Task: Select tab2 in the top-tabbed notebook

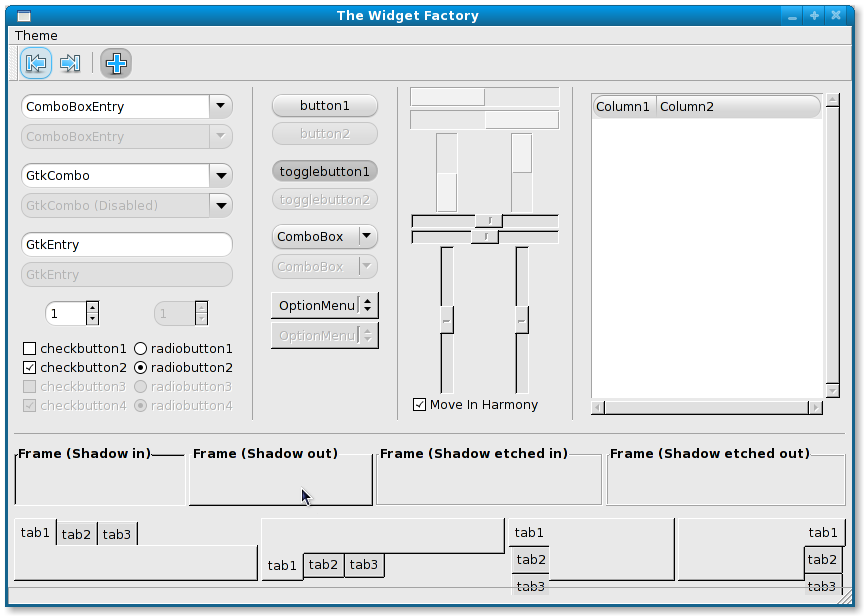Action: click(x=77, y=534)
